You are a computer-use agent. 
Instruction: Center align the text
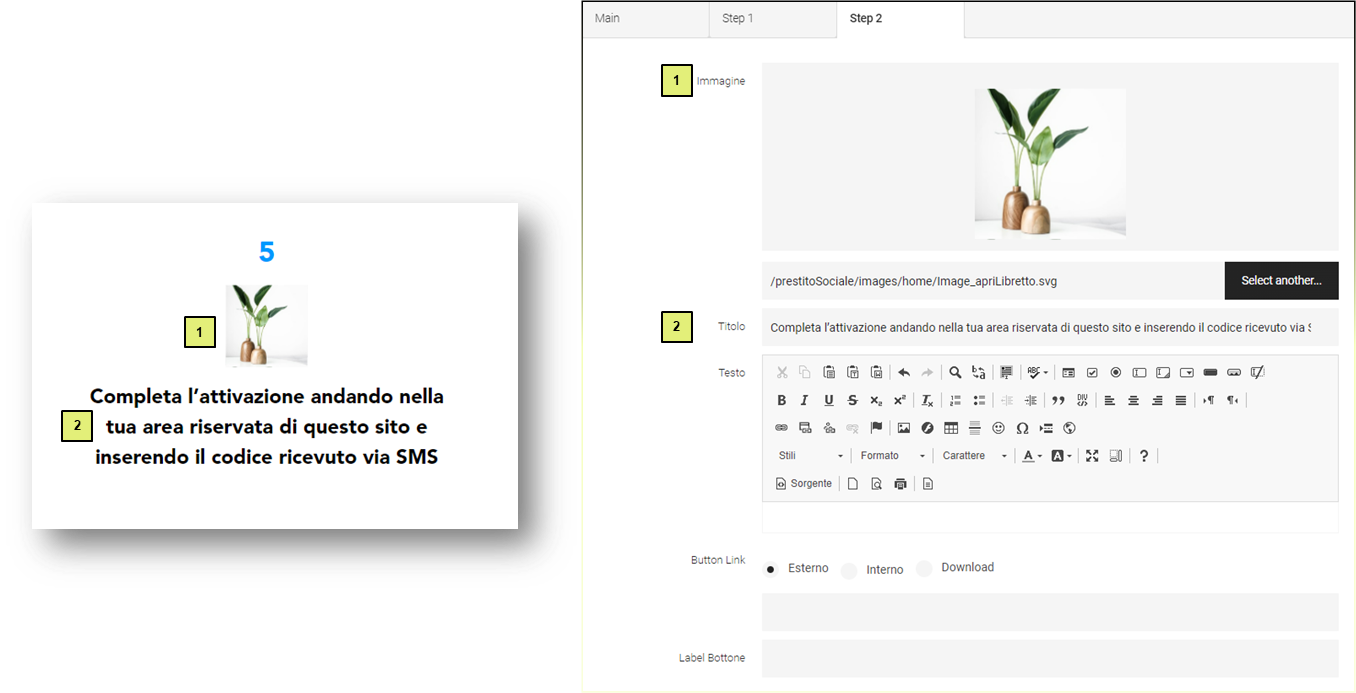pos(1133,400)
